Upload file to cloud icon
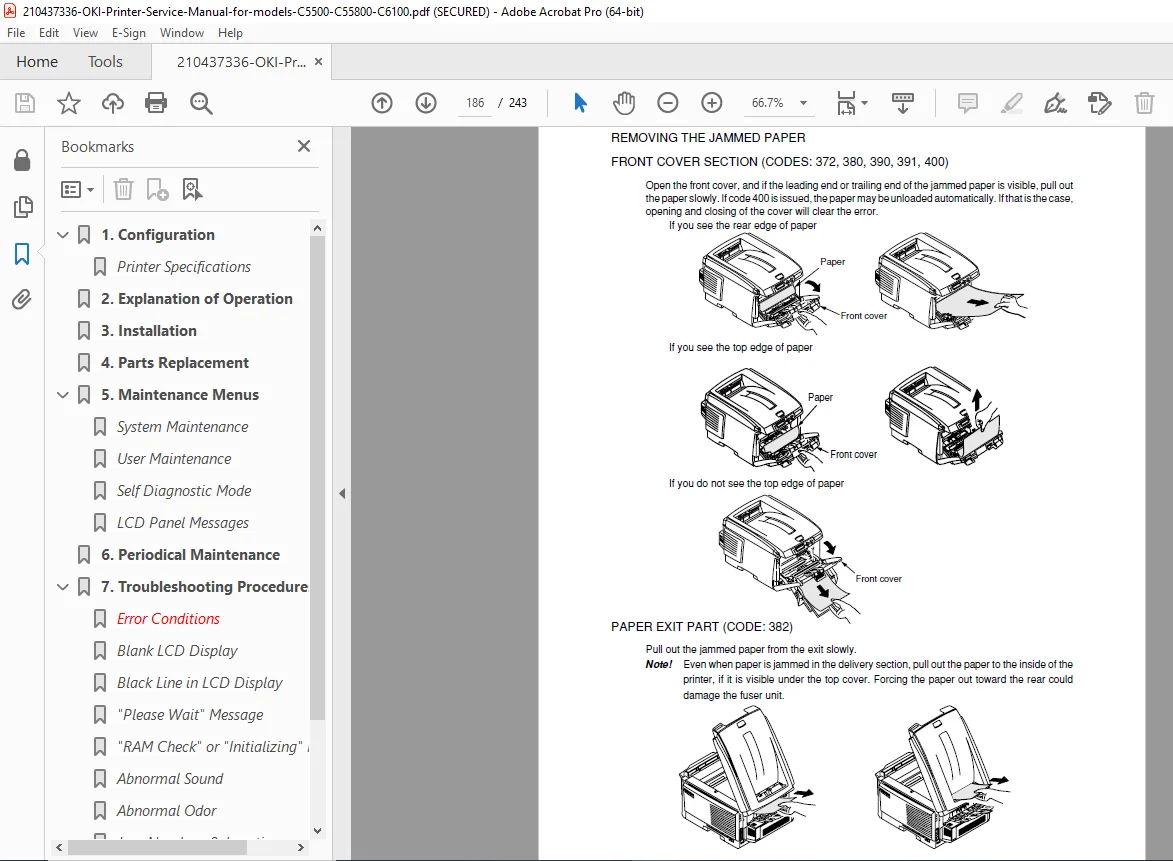Viewport: 1173px width, 861px height. pyautogui.click(x=113, y=102)
